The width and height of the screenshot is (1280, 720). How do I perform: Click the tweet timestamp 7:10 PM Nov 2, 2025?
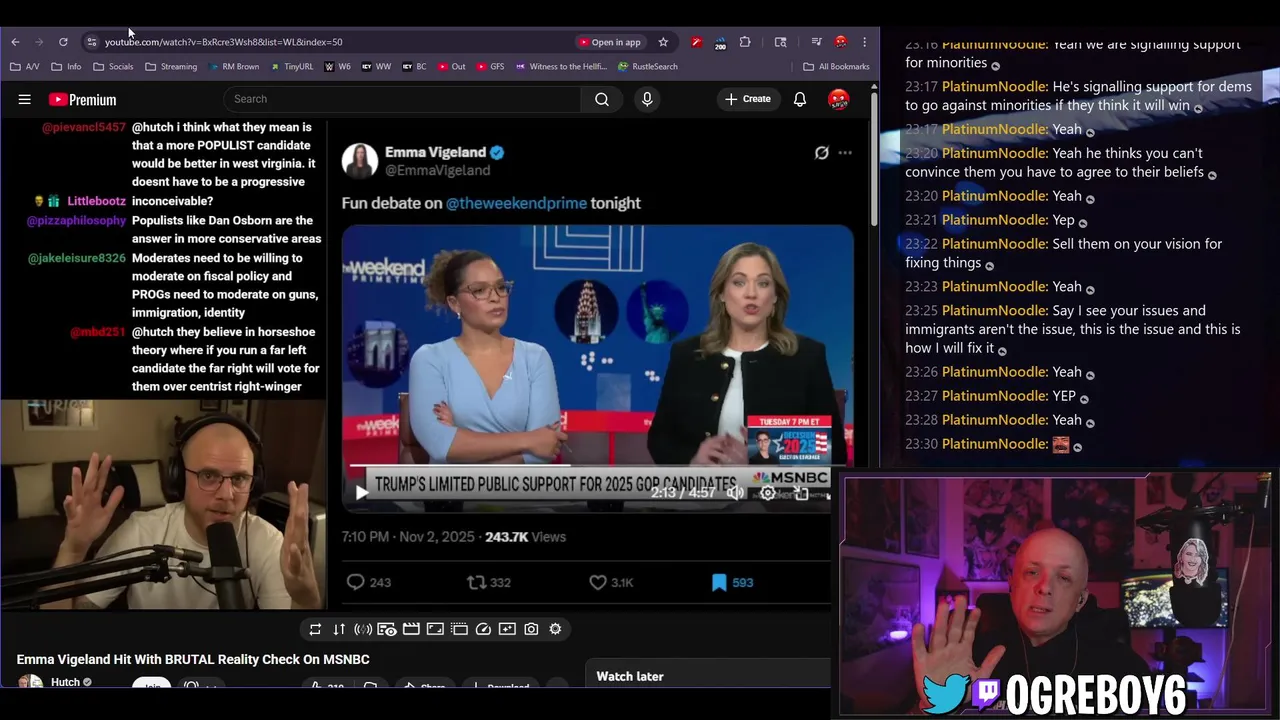[408, 537]
